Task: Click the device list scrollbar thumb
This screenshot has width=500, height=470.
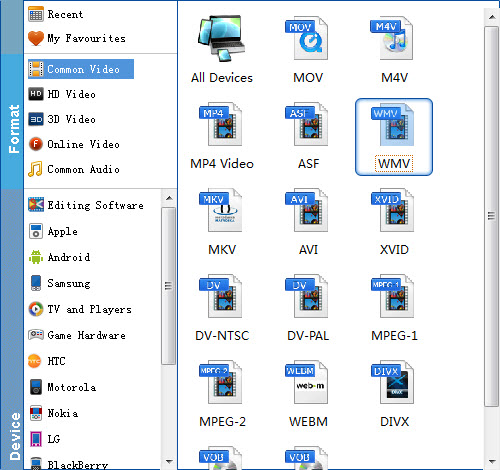Action: [169, 286]
